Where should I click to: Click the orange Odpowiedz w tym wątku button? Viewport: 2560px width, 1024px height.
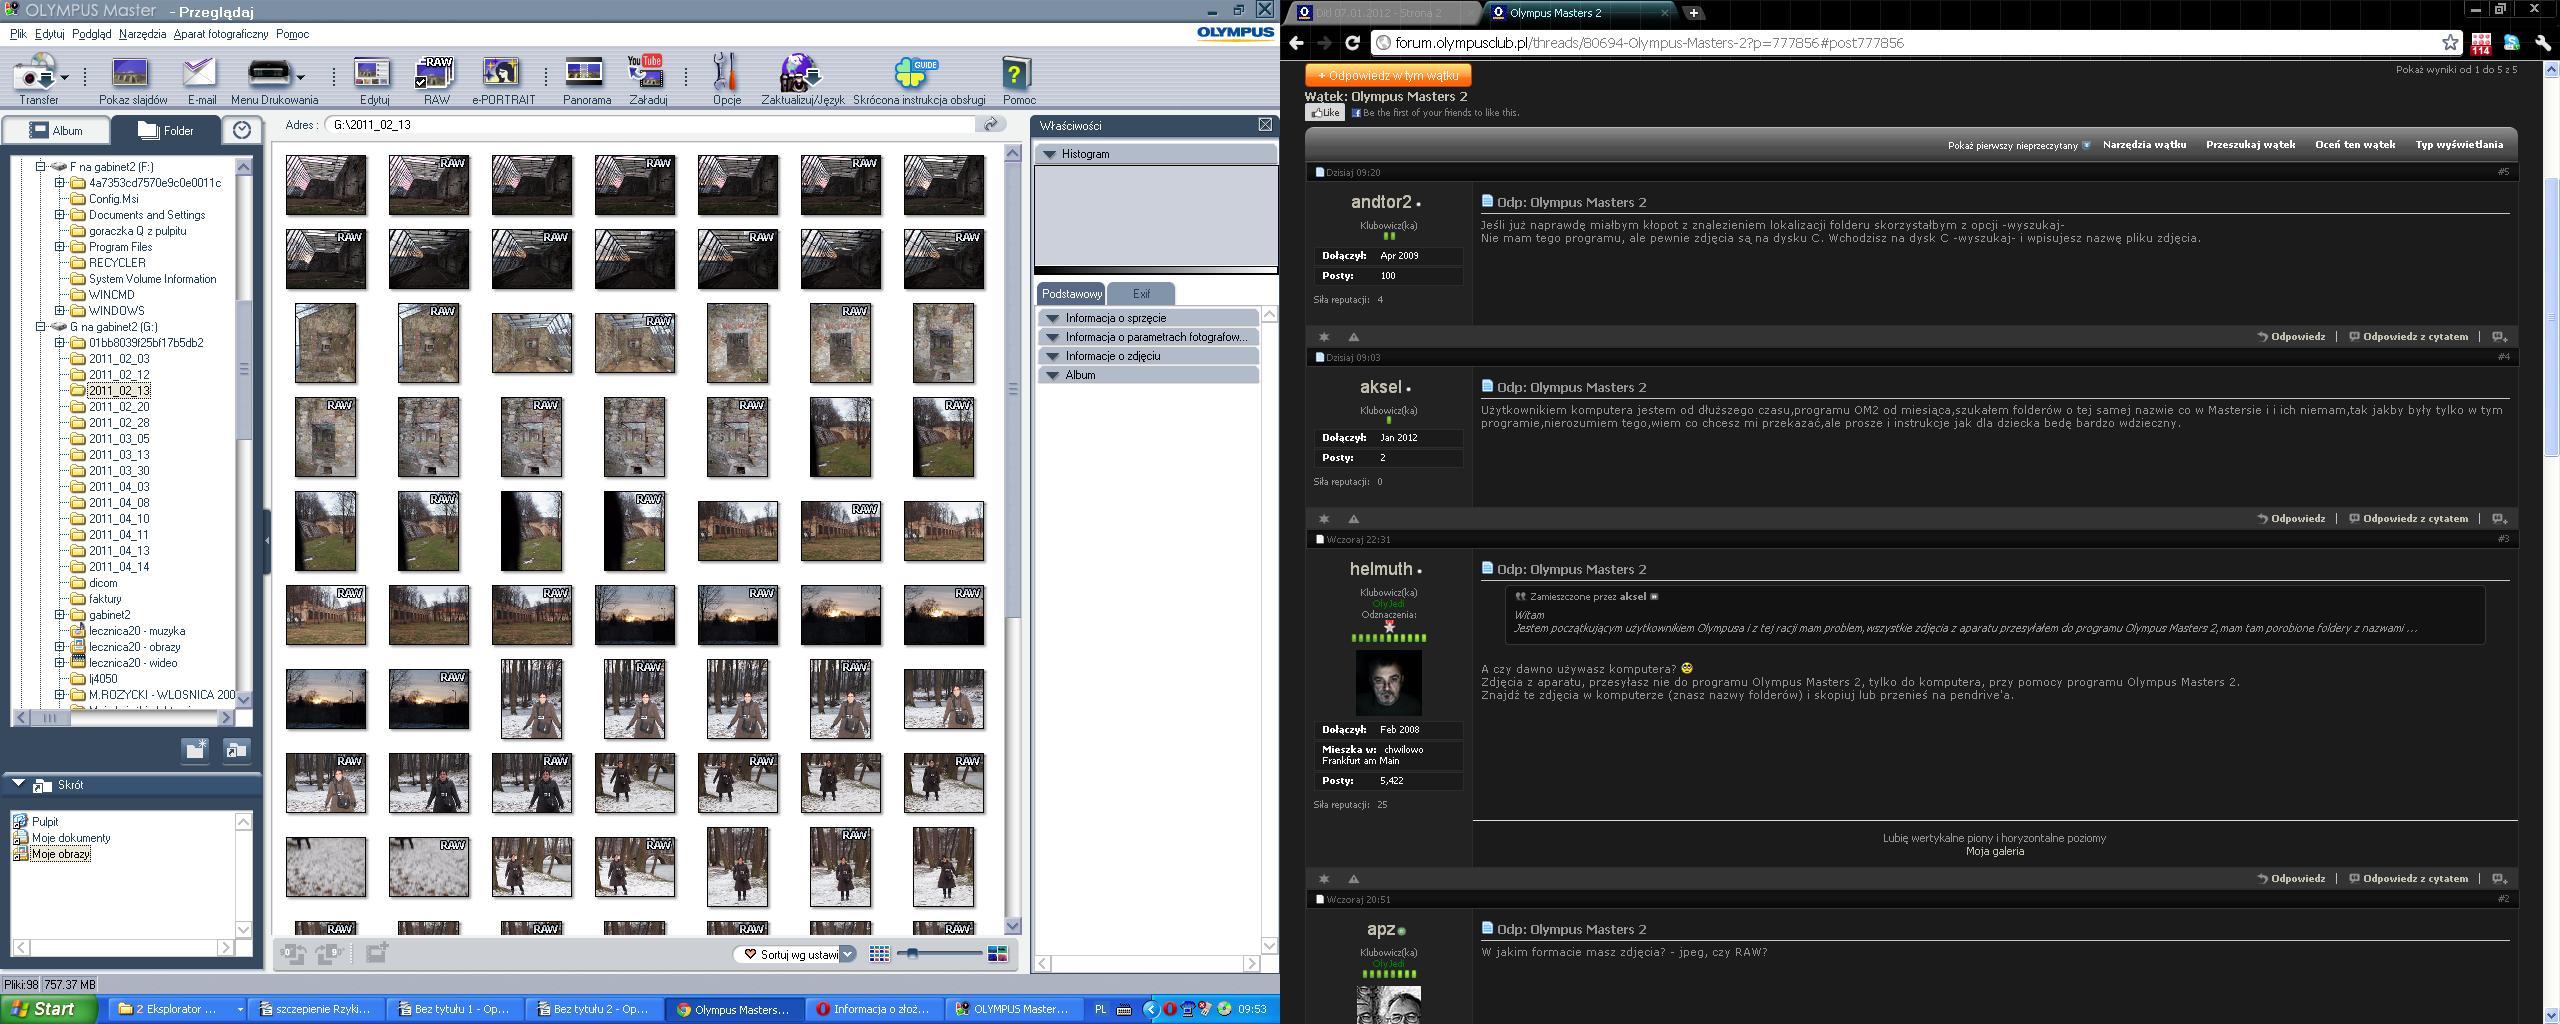tap(1387, 75)
